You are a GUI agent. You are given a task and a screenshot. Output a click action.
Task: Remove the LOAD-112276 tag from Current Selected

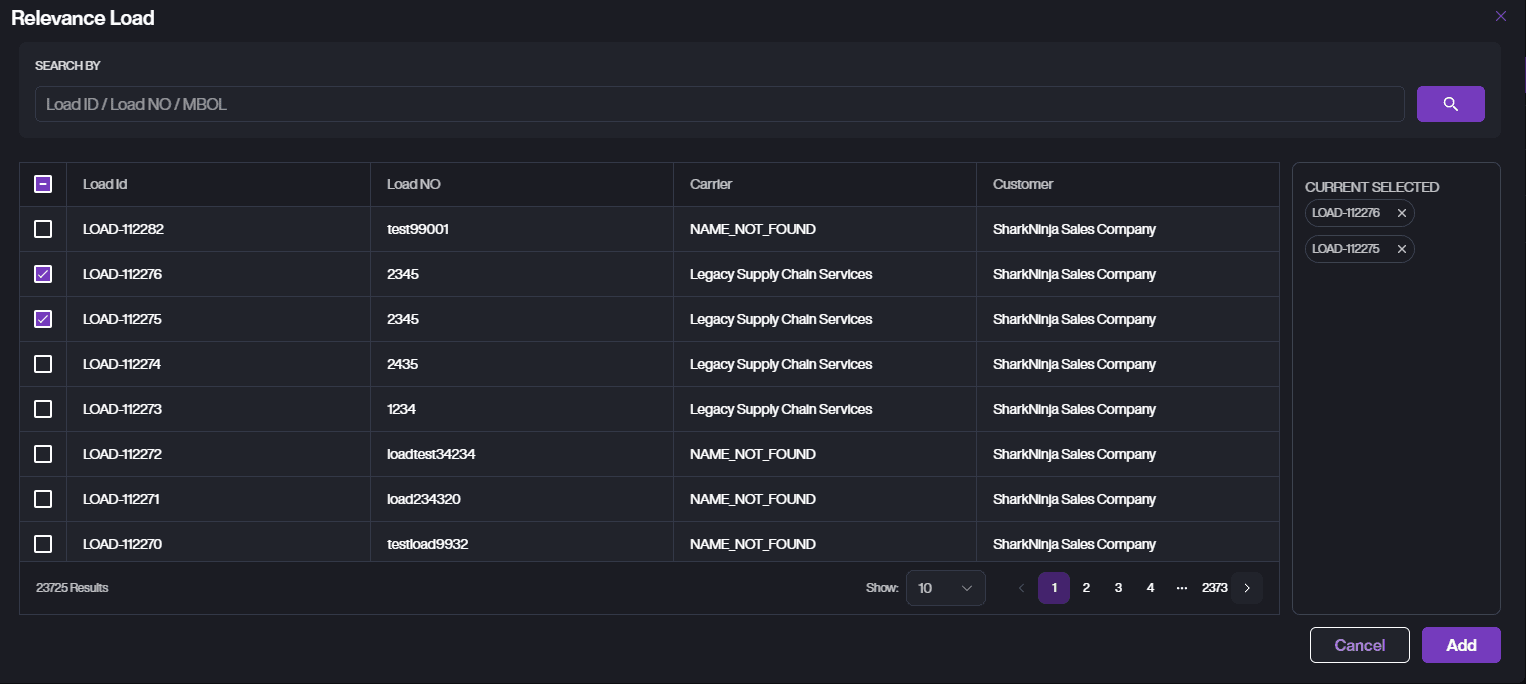click(x=1401, y=213)
